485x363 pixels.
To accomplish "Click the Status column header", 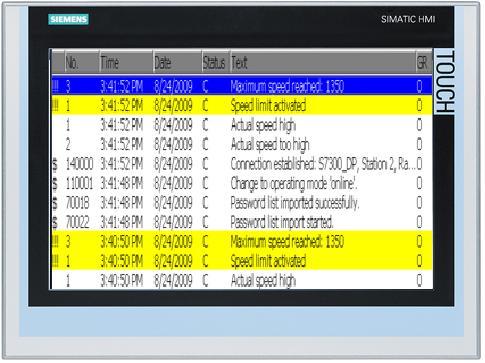I will coord(216,62).
